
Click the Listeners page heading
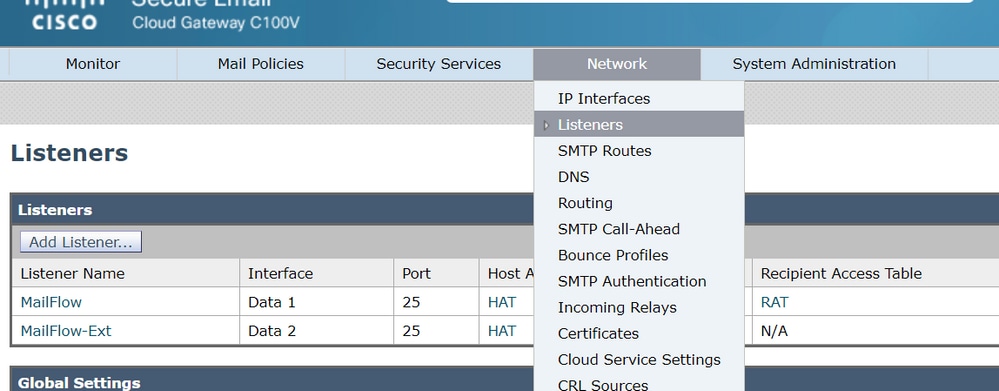pyautogui.click(x=69, y=153)
